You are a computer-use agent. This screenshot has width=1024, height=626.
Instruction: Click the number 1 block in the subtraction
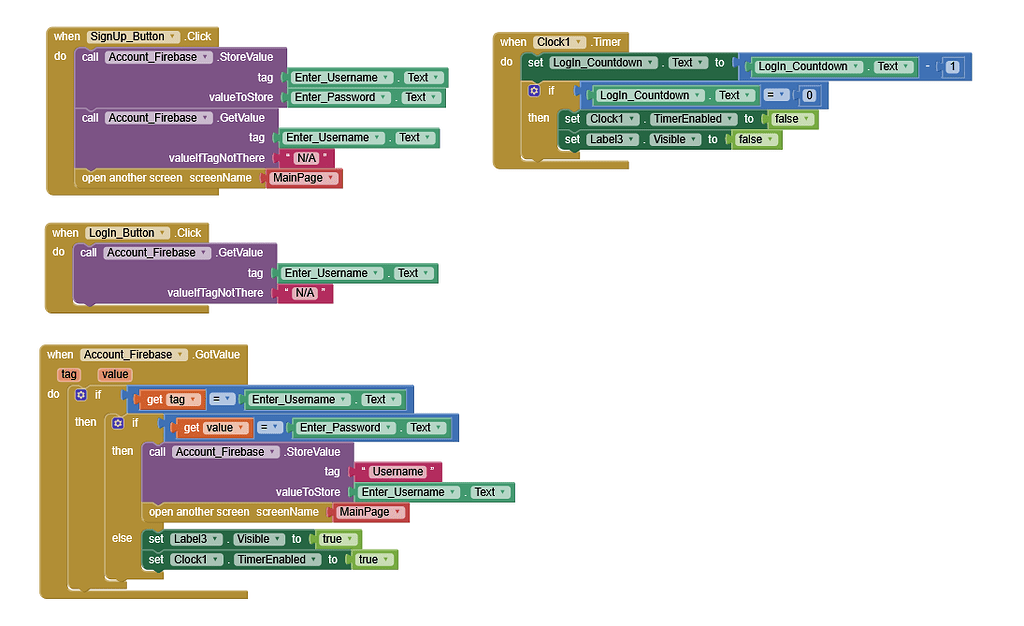(x=953, y=67)
